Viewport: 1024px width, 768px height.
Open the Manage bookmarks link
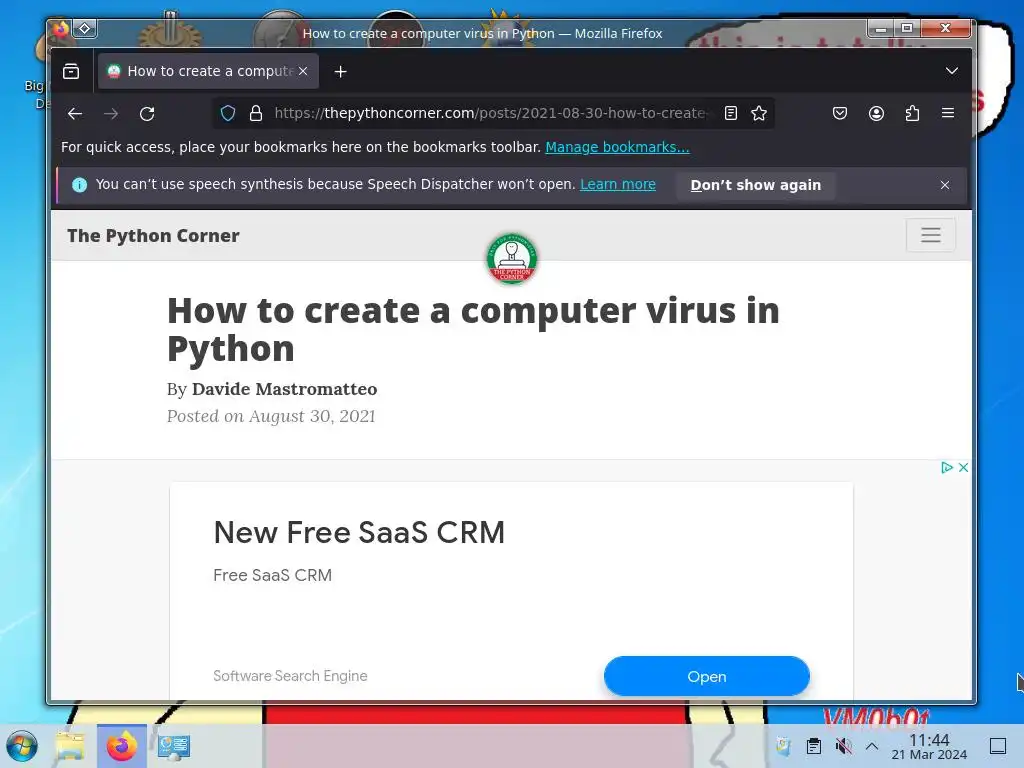pos(617,147)
